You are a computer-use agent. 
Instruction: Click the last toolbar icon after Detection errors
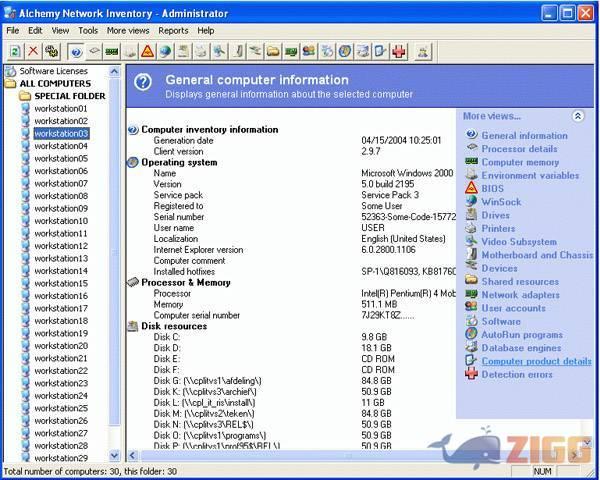(423, 51)
